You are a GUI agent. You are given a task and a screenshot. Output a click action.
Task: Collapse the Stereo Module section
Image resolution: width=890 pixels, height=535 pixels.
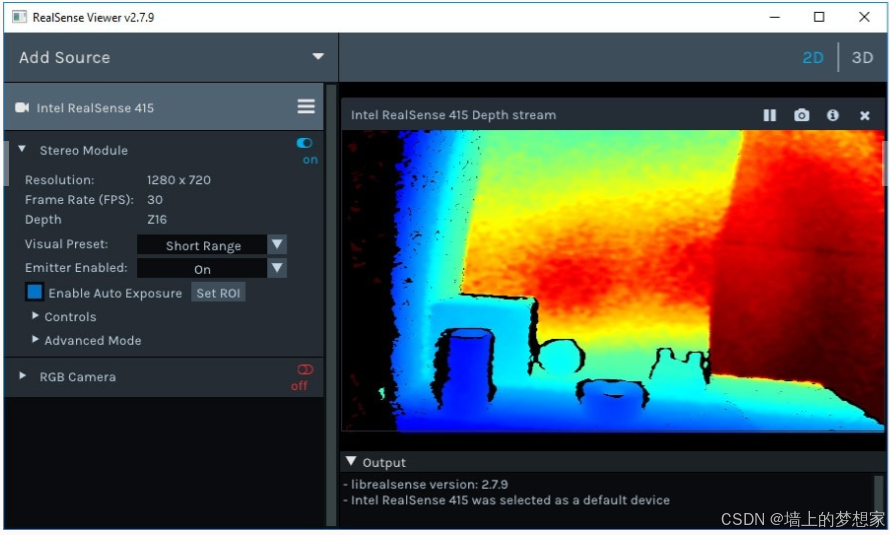coord(22,149)
